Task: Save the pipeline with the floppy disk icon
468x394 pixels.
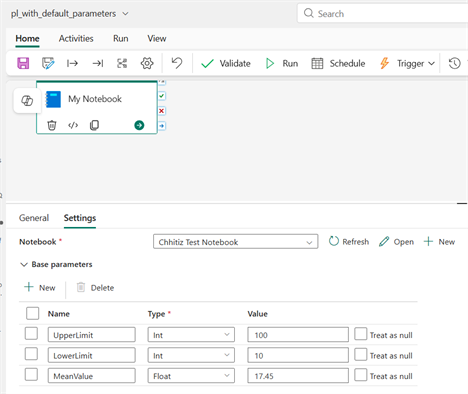Action: coord(23,63)
